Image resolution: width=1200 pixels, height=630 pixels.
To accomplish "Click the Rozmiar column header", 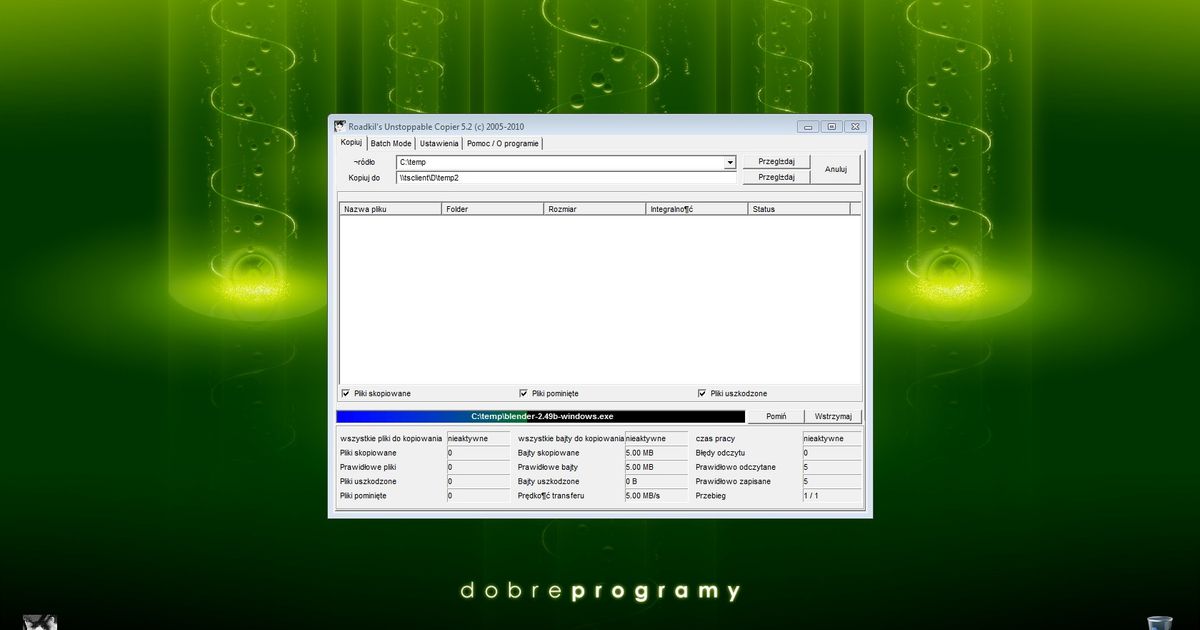I will (595, 209).
